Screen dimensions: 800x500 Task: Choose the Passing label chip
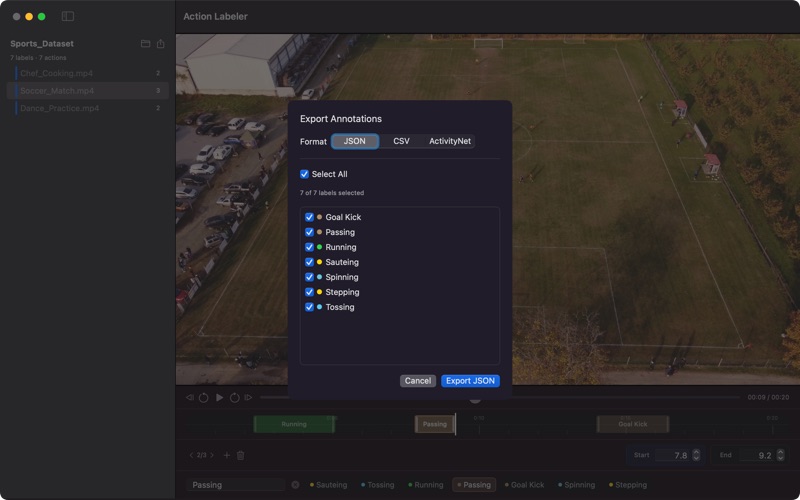click(474, 485)
